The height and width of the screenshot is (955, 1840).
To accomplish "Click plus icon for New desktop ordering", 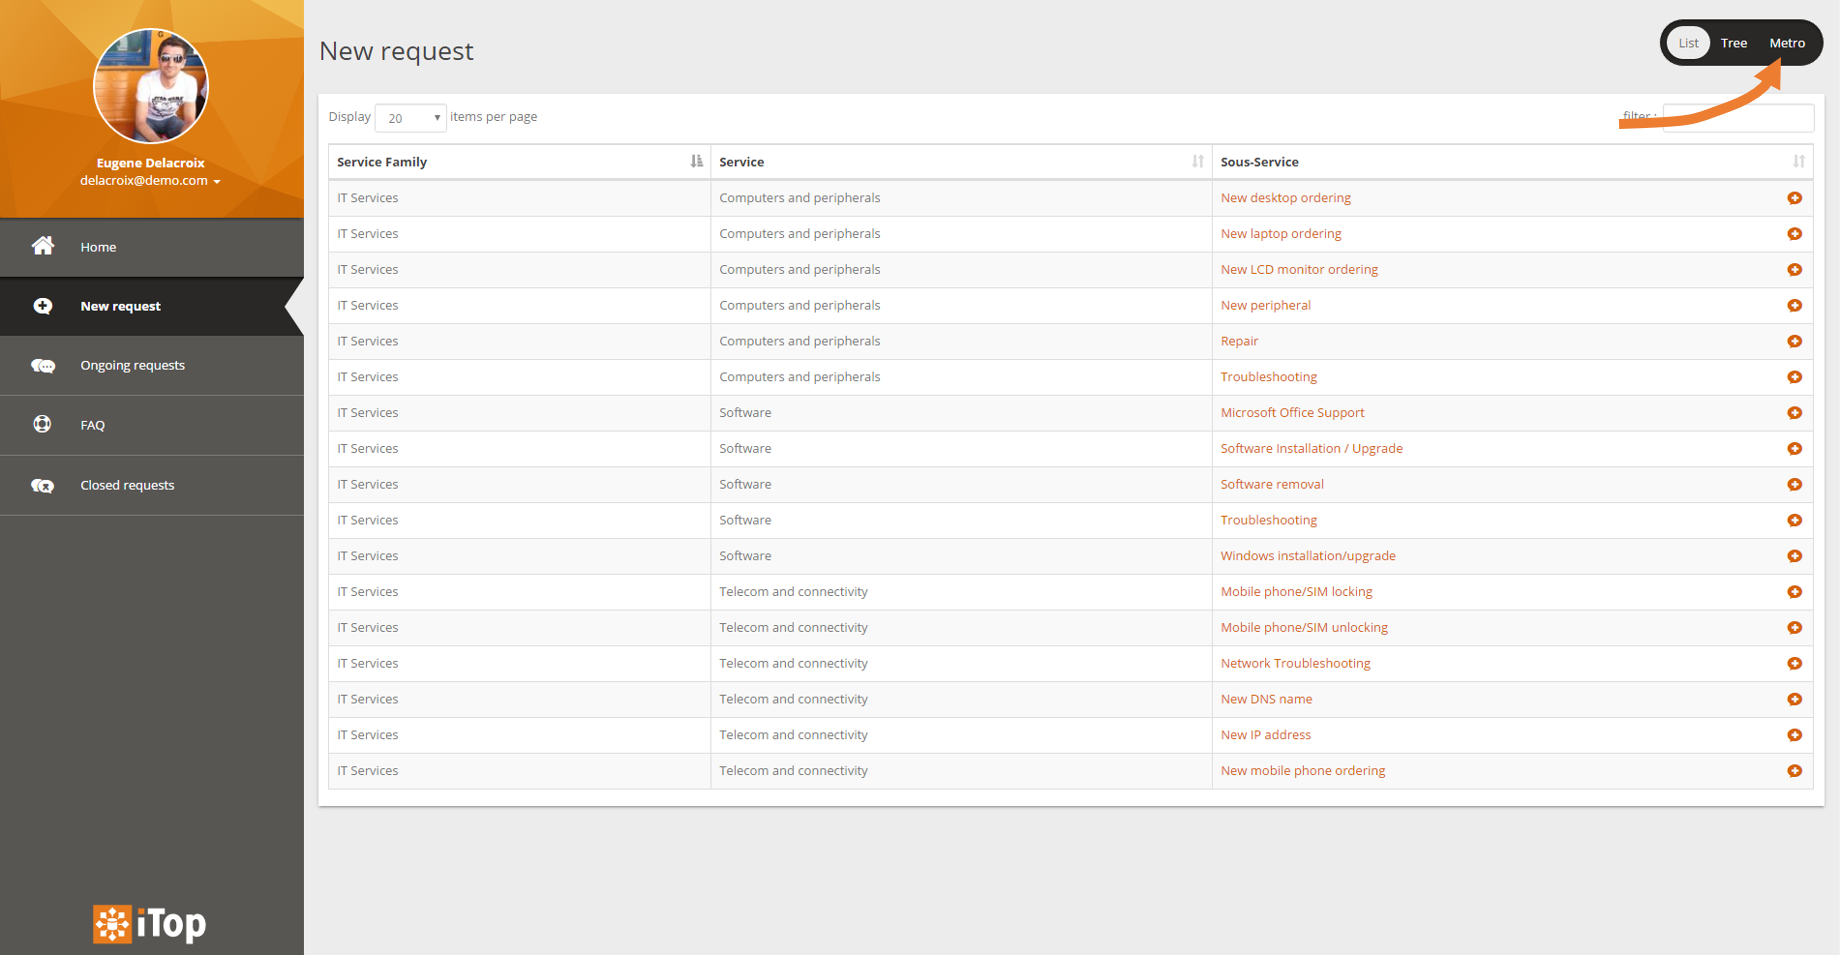I will [x=1794, y=198].
